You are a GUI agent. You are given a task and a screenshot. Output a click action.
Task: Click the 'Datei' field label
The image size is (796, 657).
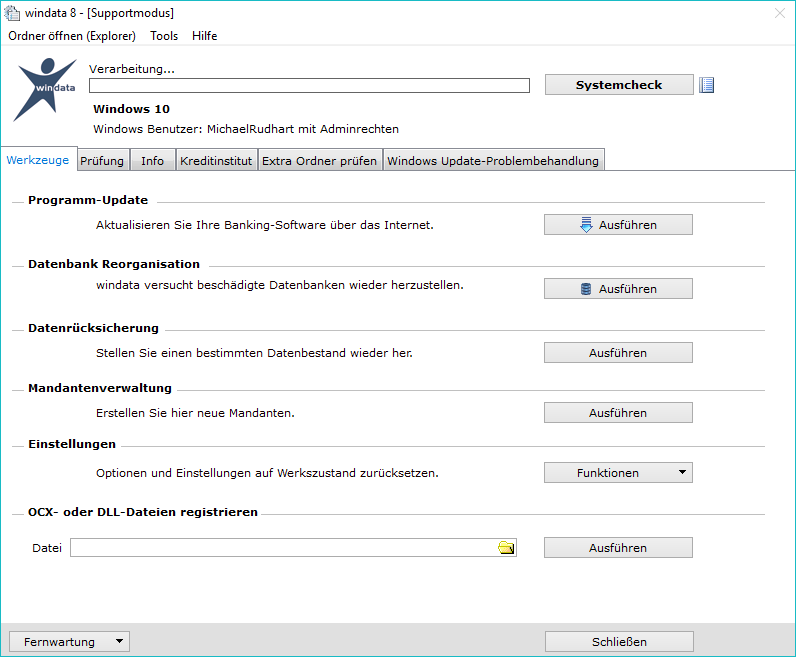[x=47, y=548]
